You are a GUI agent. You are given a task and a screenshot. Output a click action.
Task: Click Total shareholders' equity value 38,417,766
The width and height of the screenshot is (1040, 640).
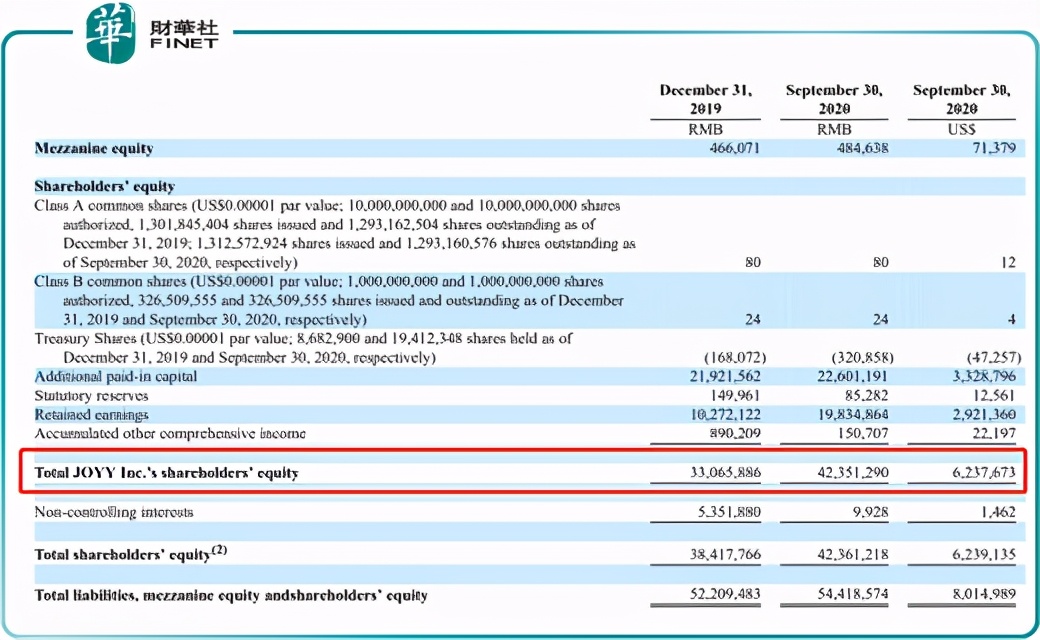[x=725, y=554]
